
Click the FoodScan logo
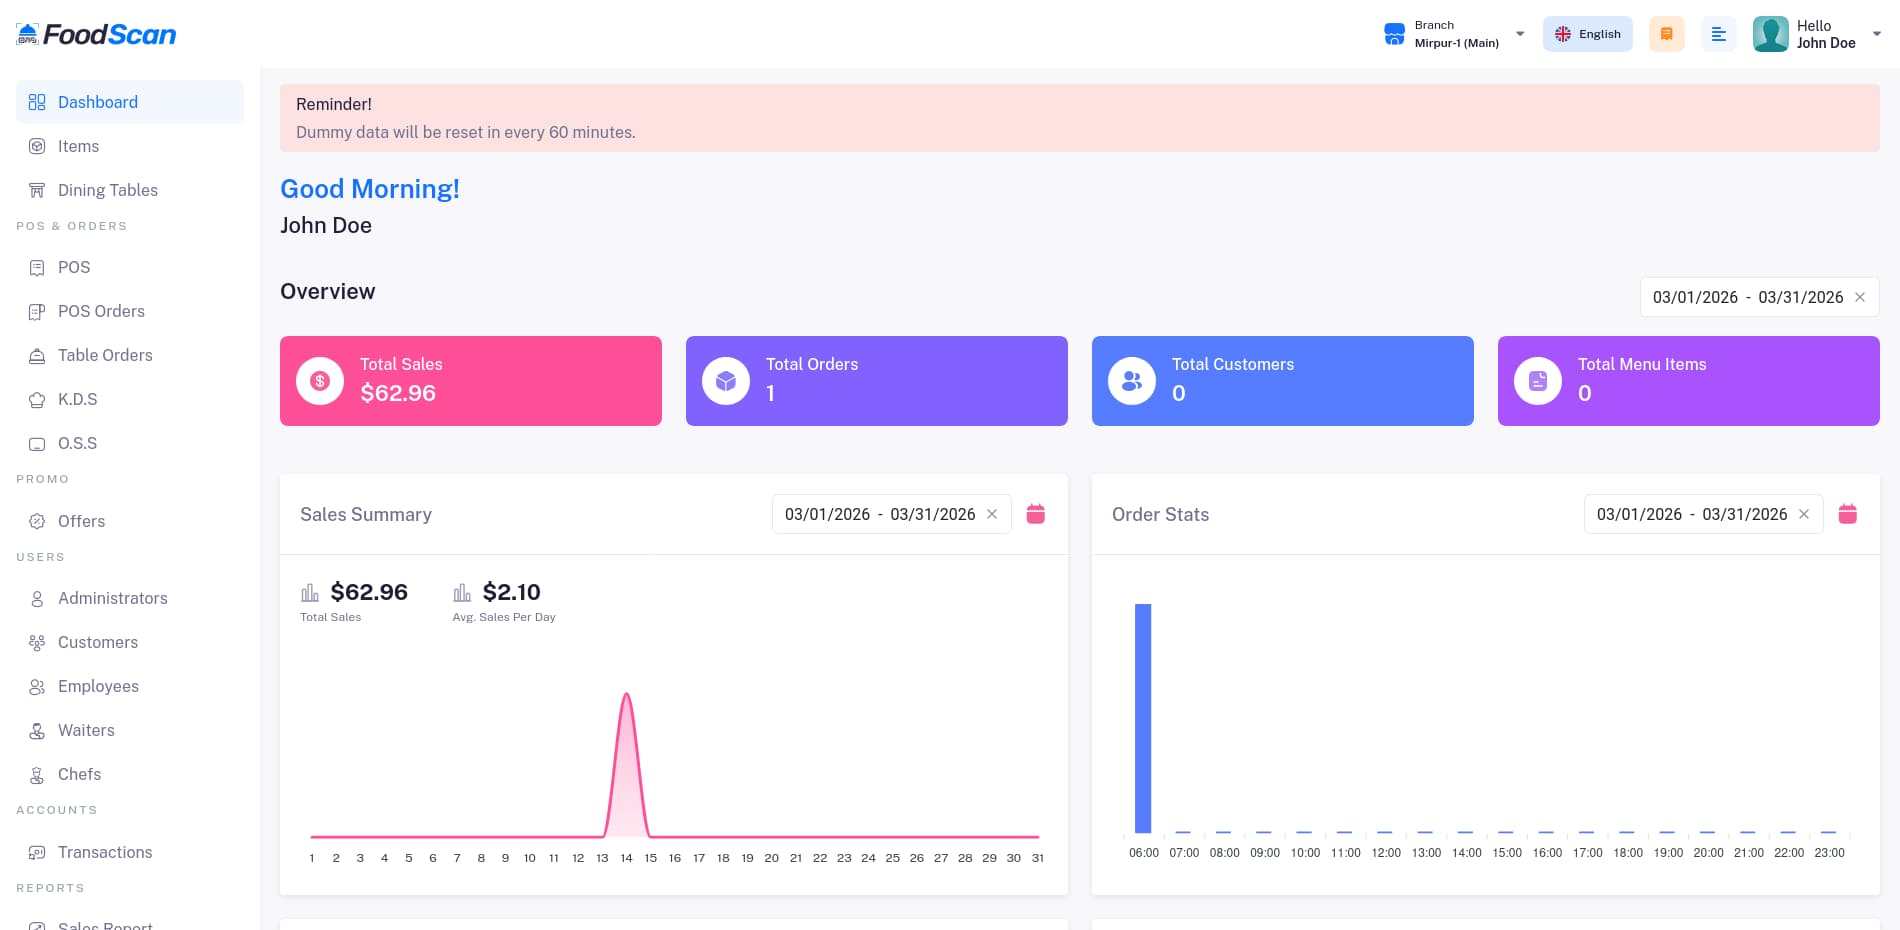pyautogui.click(x=97, y=35)
